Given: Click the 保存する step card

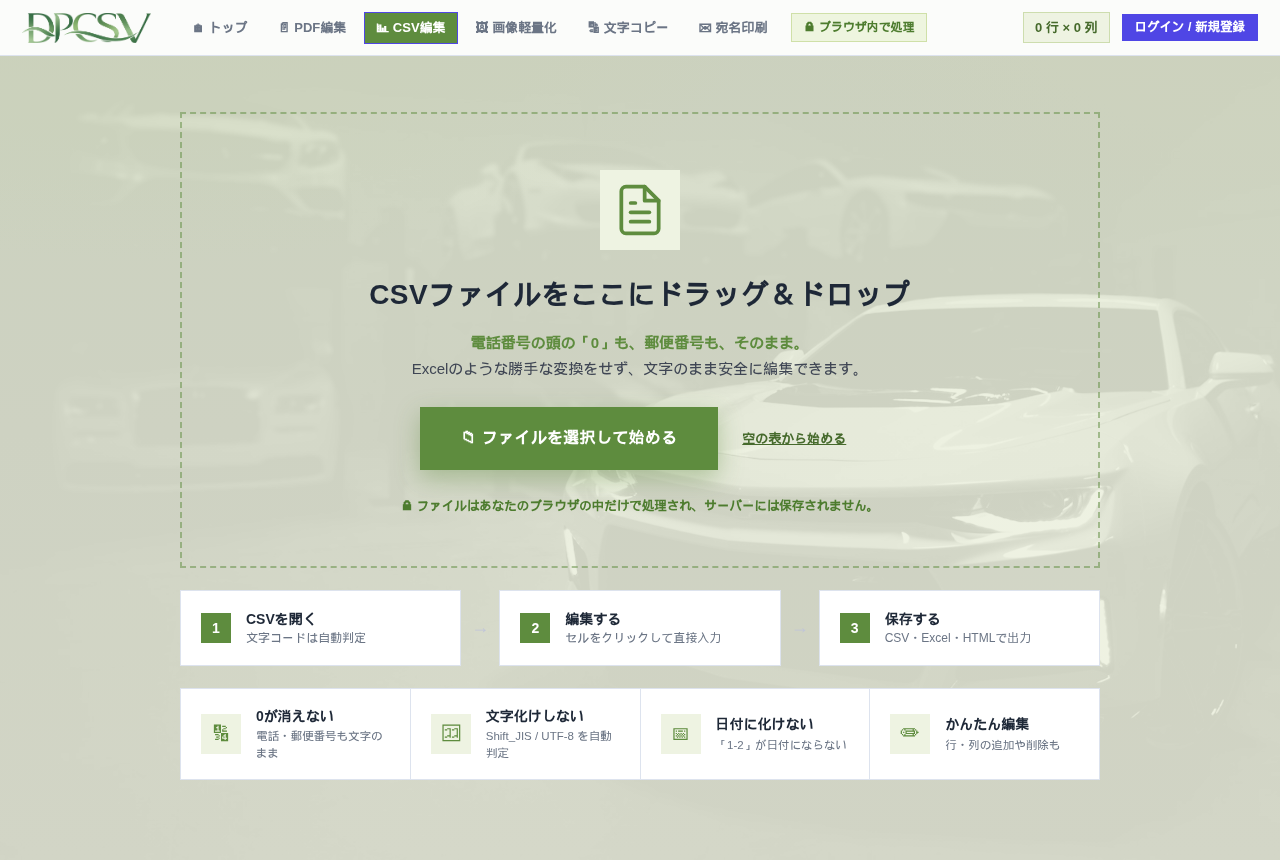Looking at the screenshot, I should pyautogui.click(x=959, y=628).
